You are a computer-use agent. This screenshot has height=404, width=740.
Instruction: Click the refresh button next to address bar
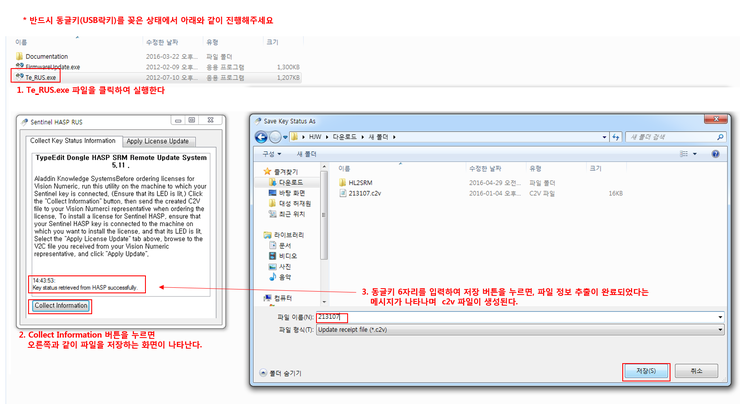(616, 137)
